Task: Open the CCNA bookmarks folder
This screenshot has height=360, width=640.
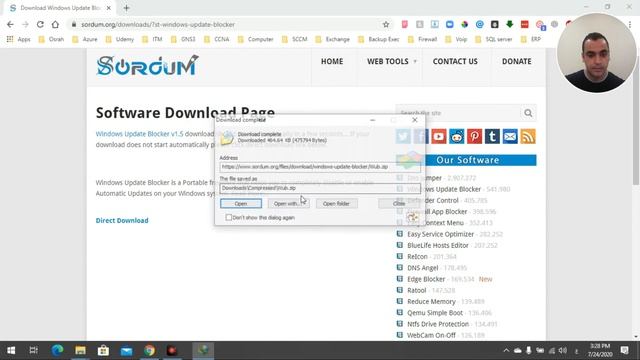Action: click(217, 39)
